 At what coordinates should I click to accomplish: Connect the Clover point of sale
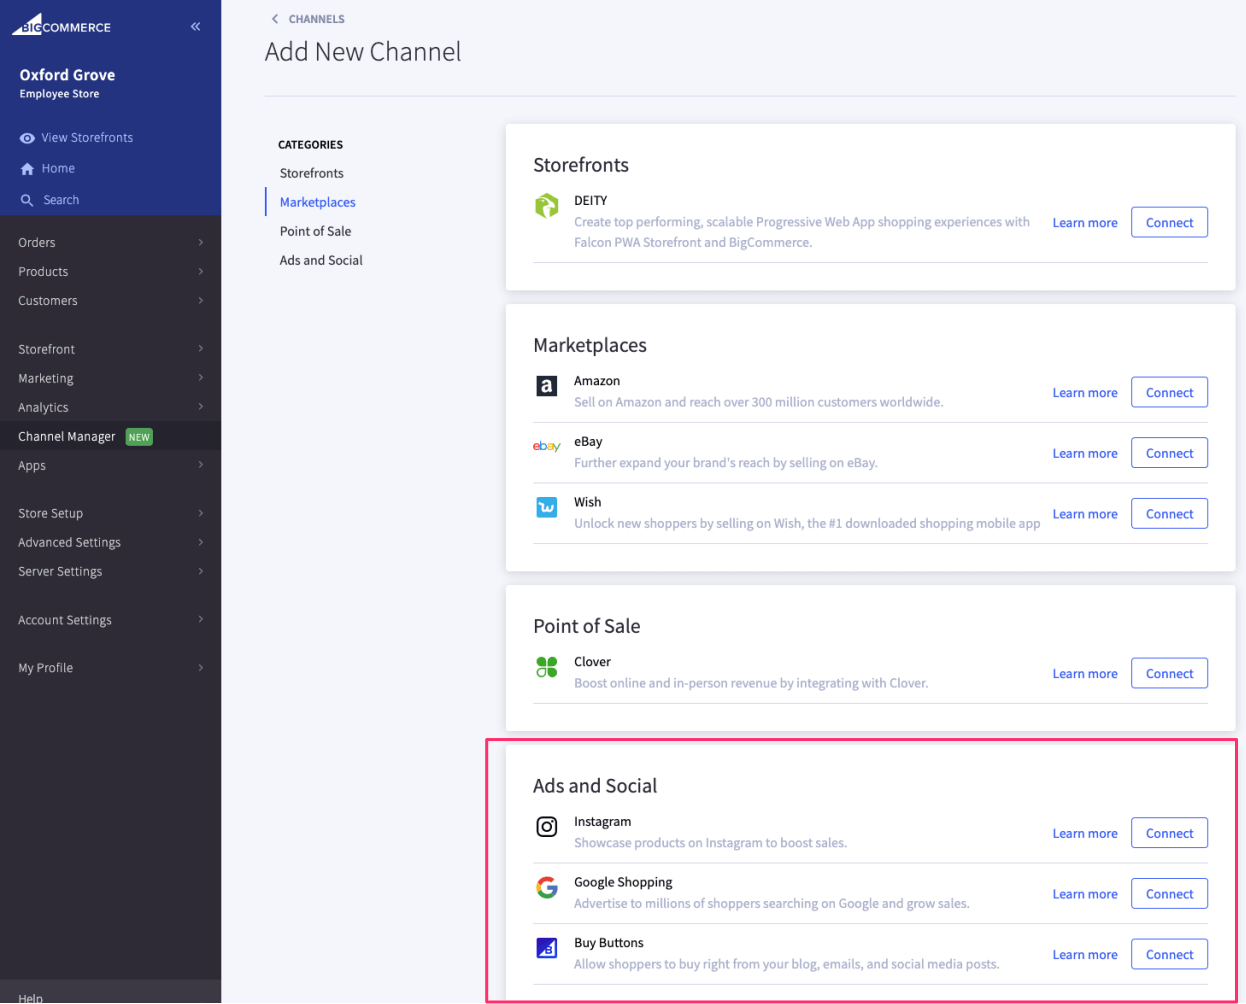coord(1169,674)
